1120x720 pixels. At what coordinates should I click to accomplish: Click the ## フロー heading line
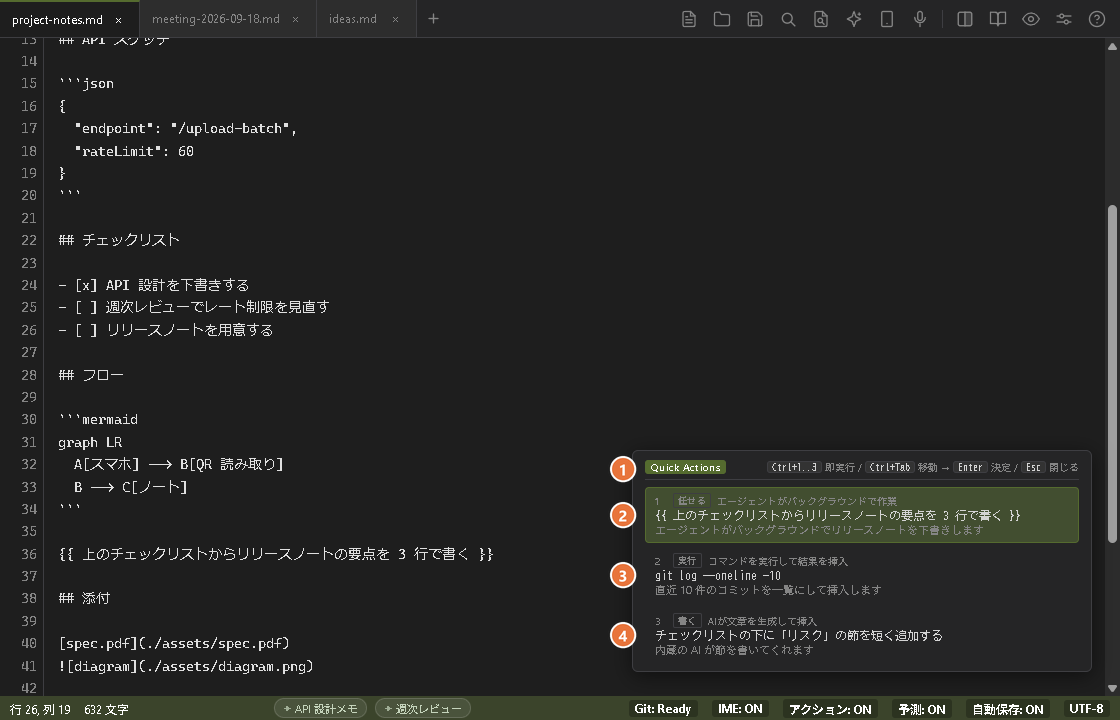click(91, 374)
